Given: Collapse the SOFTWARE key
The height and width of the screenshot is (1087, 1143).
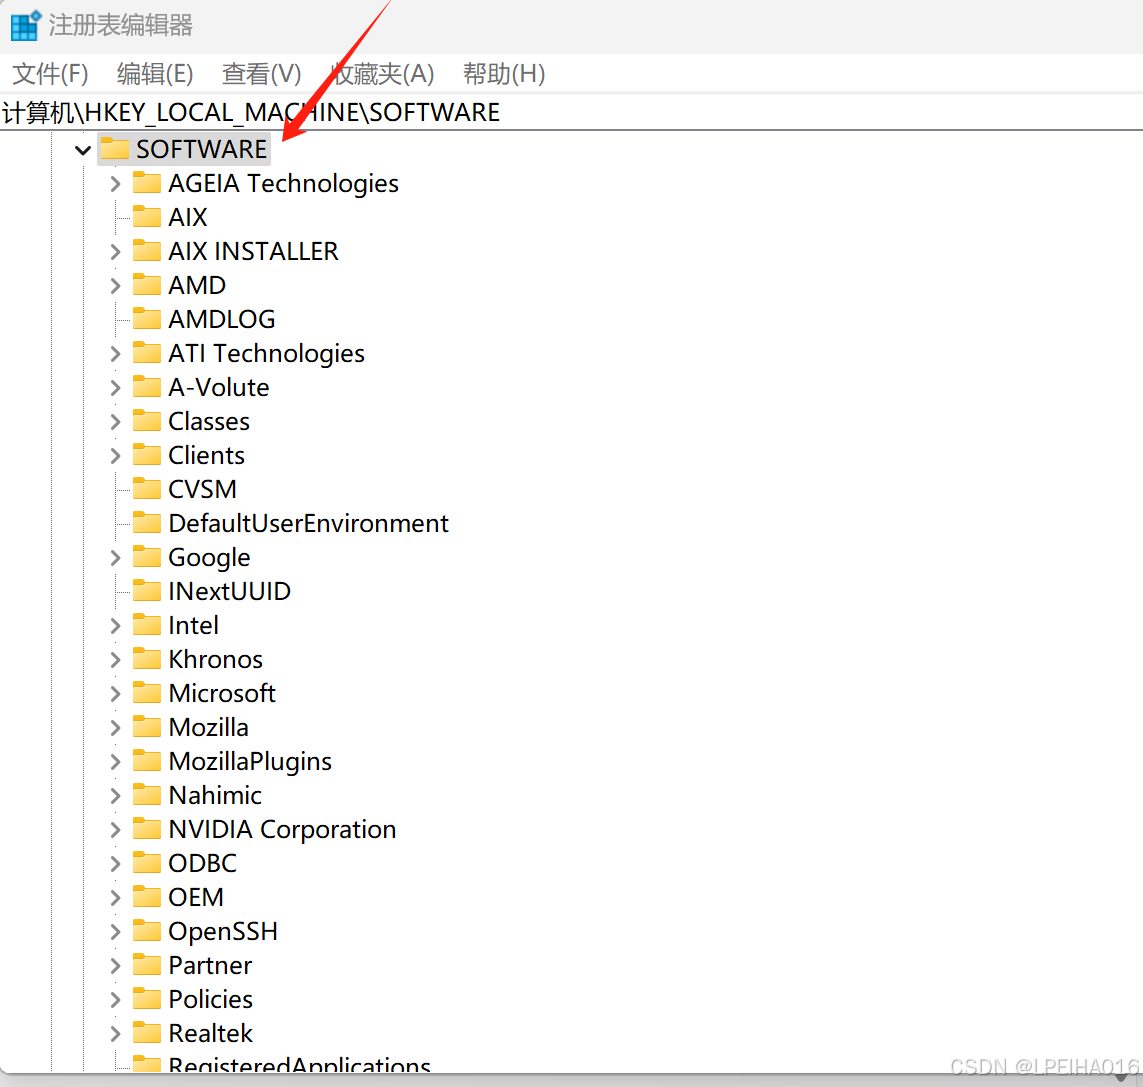Looking at the screenshot, I should click(82, 150).
